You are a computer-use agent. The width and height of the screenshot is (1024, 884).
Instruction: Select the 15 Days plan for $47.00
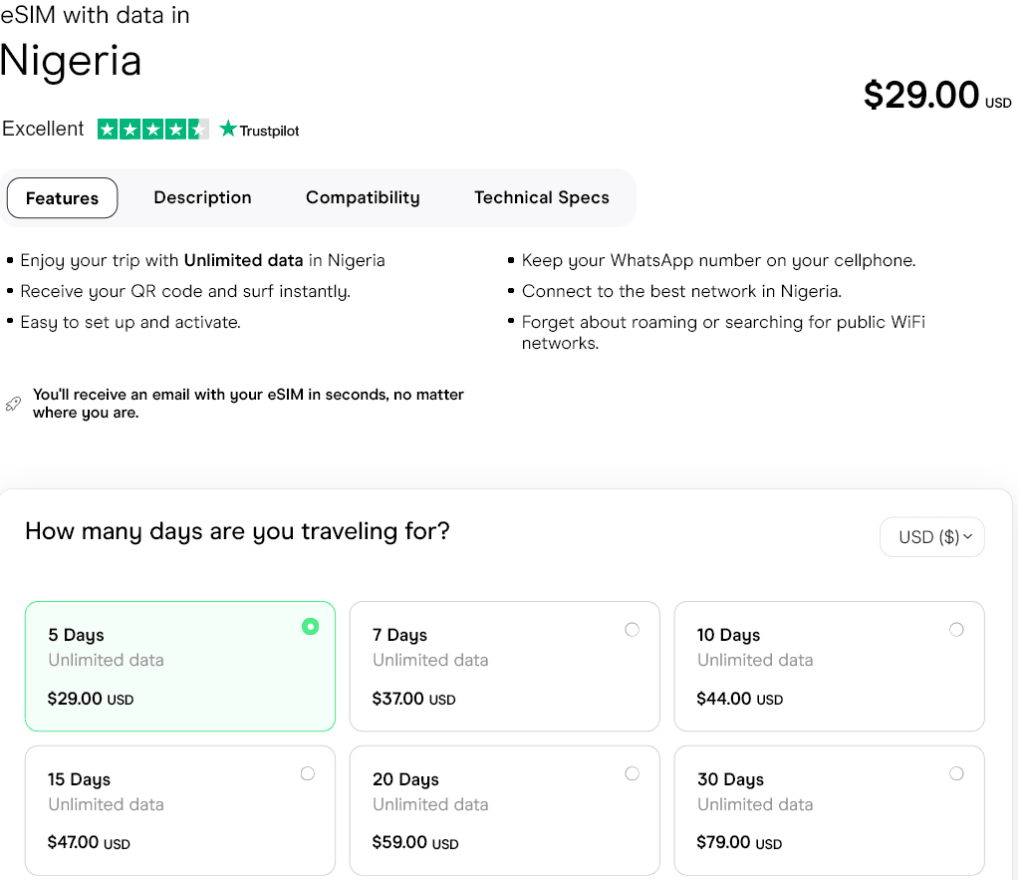tap(180, 810)
